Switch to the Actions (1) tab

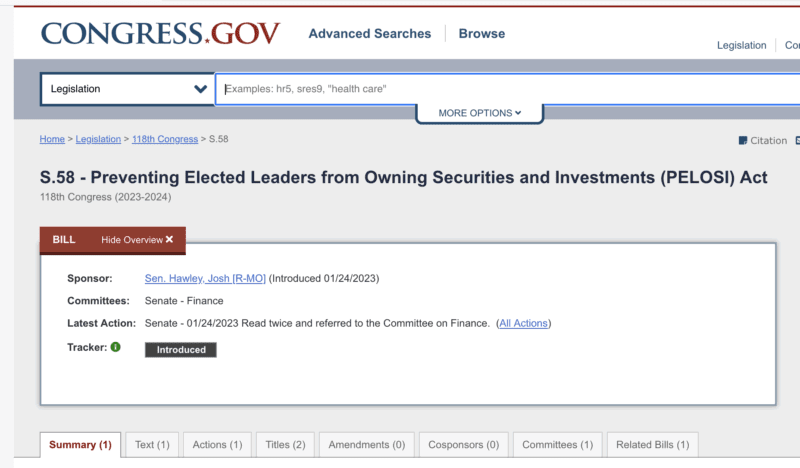pyautogui.click(x=217, y=445)
